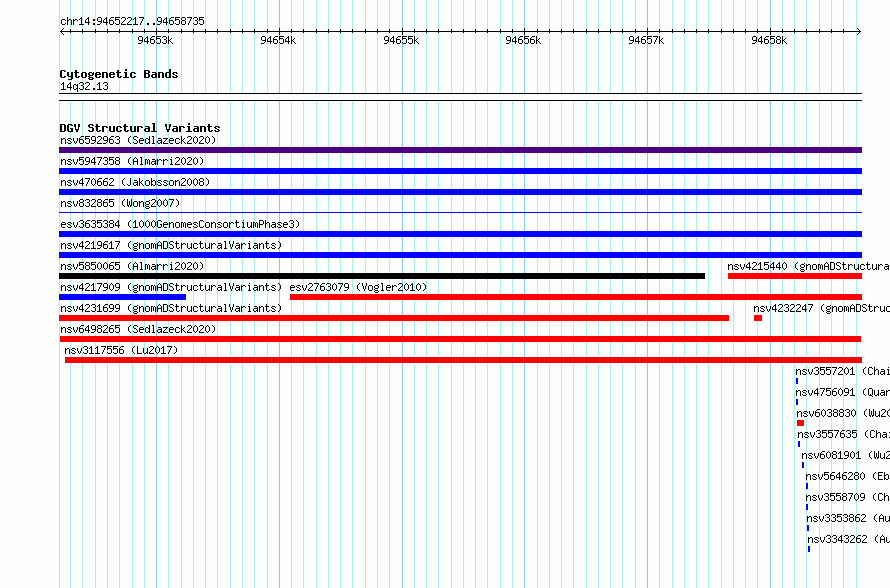Select the nsv3557635 variant label
The image size is (890, 588).
[843, 434]
